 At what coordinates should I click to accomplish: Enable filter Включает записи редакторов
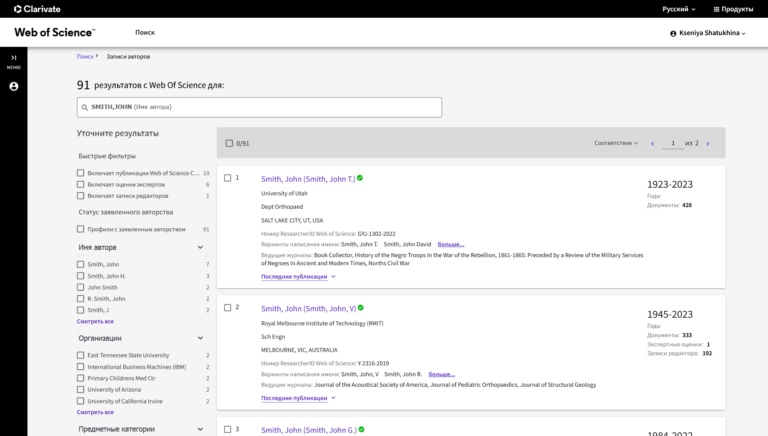80,195
